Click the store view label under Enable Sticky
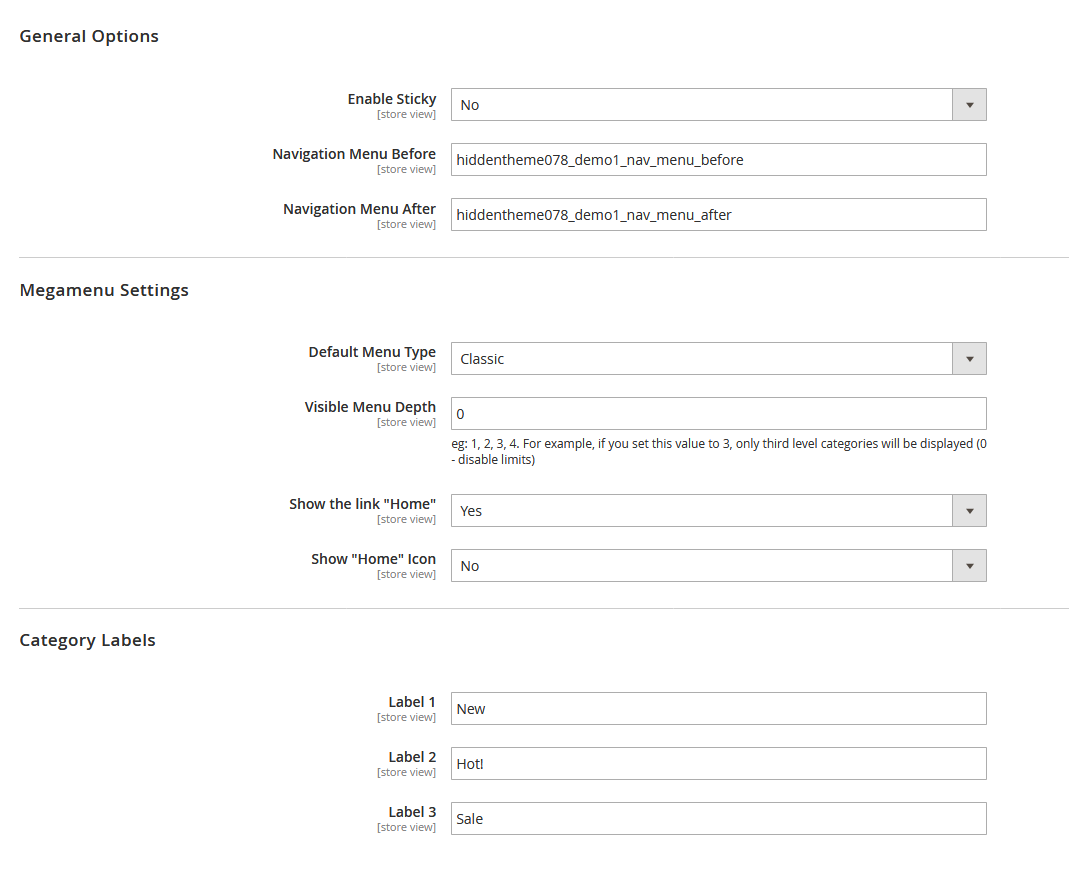Image resolution: width=1069 pixels, height=873 pixels. (406, 114)
